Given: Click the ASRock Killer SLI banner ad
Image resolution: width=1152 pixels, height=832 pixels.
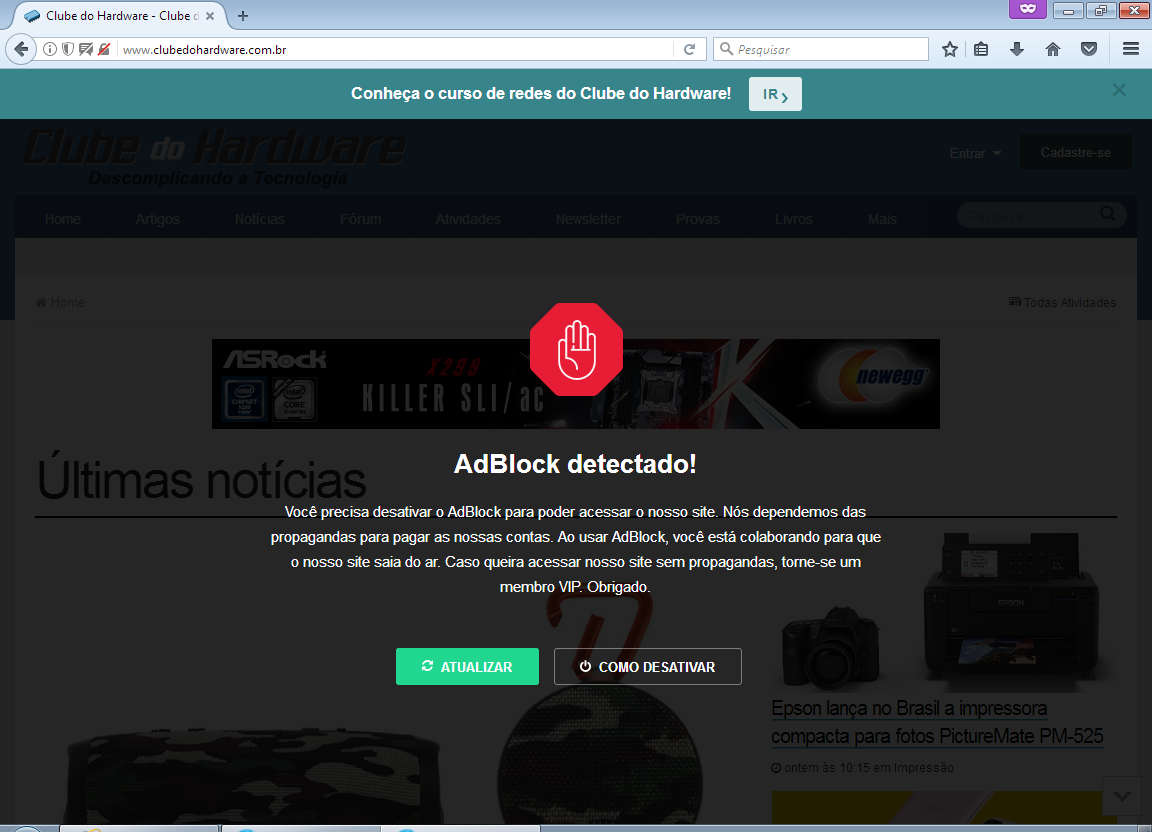Looking at the screenshot, I should [575, 384].
